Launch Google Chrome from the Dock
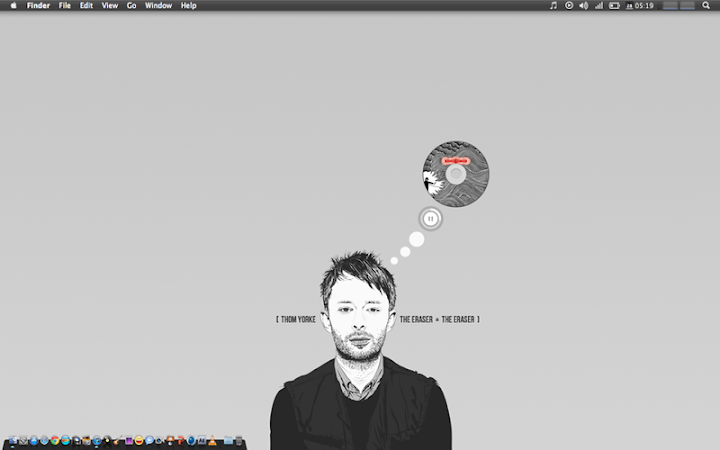 pos(55,440)
